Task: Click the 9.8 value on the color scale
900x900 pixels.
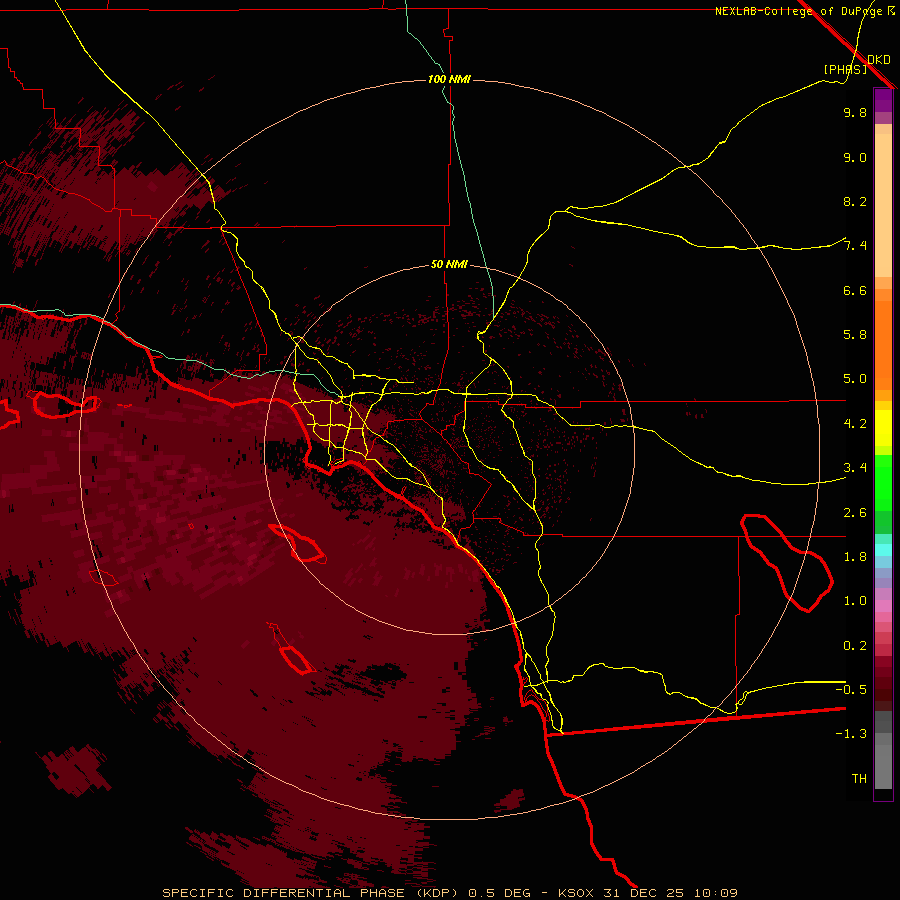Action: pos(855,112)
